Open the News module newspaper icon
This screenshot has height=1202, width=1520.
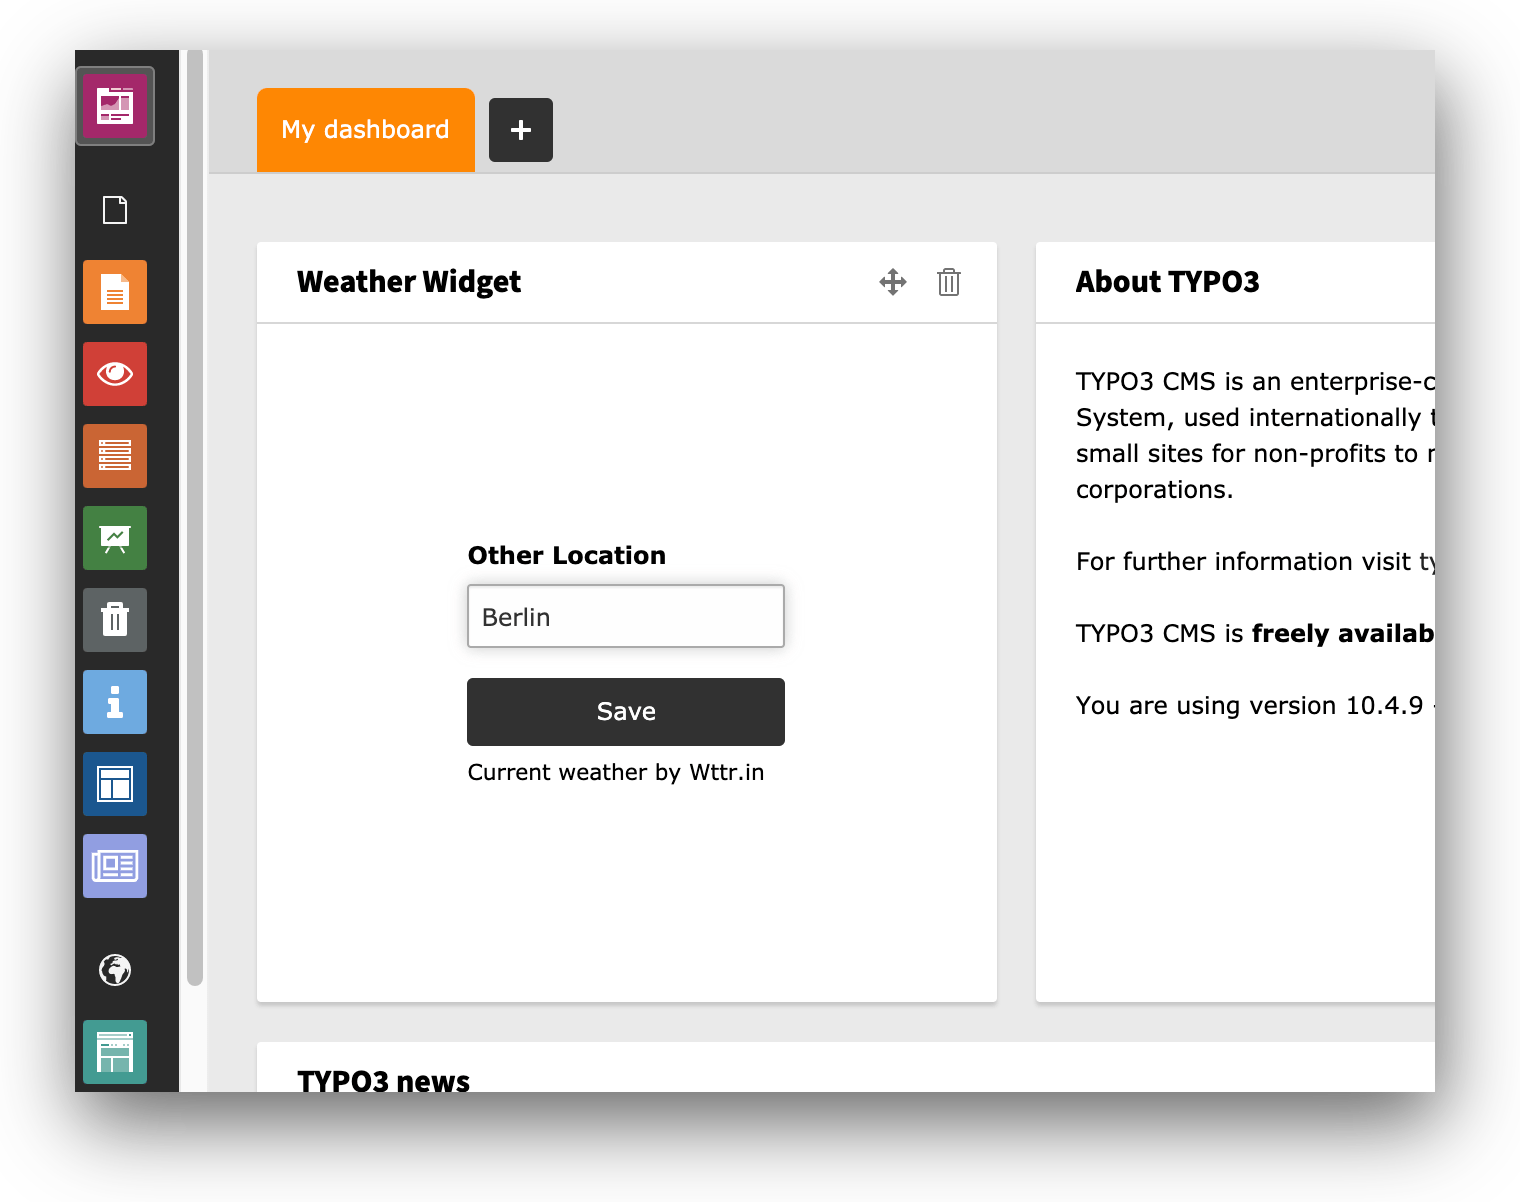coord(115,866)
